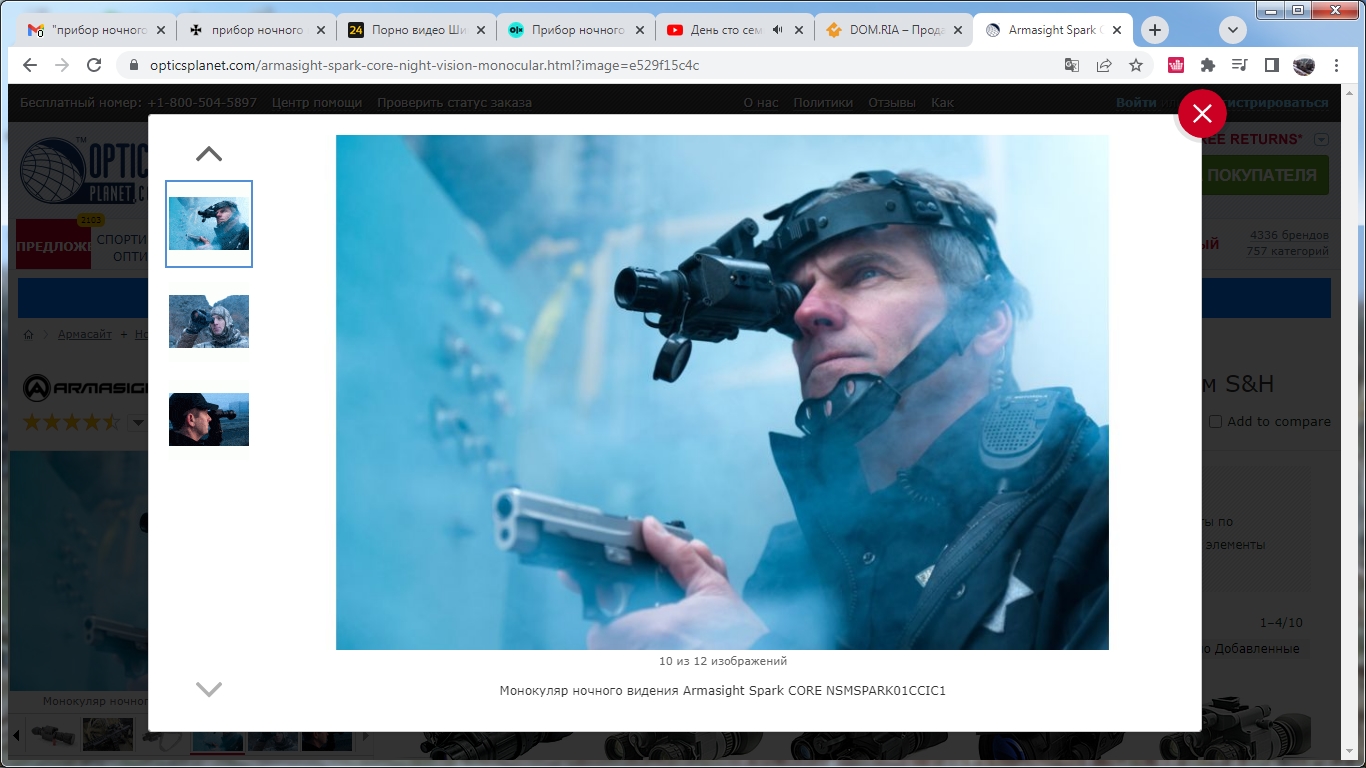The width and height of the screenshot is (1366, 768).
Task: Expand the star rating dropdown arrow
Action: [139, 422]
